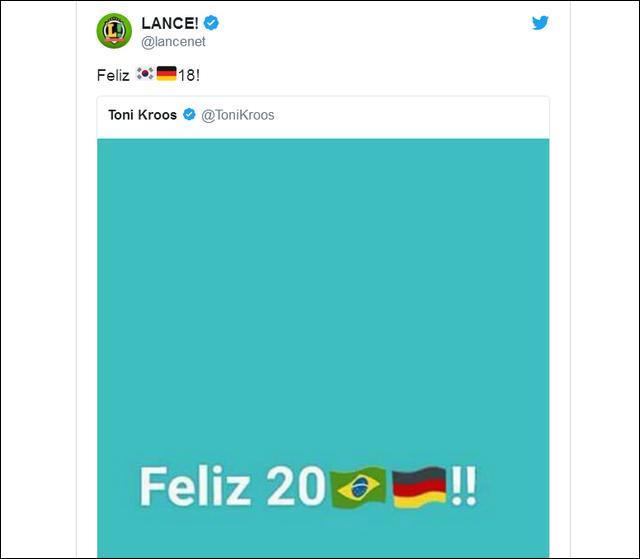Viewport: 640px width, 559px height.
Task: Click Toni Kroos's verified badge
Action: click(189, 115)
